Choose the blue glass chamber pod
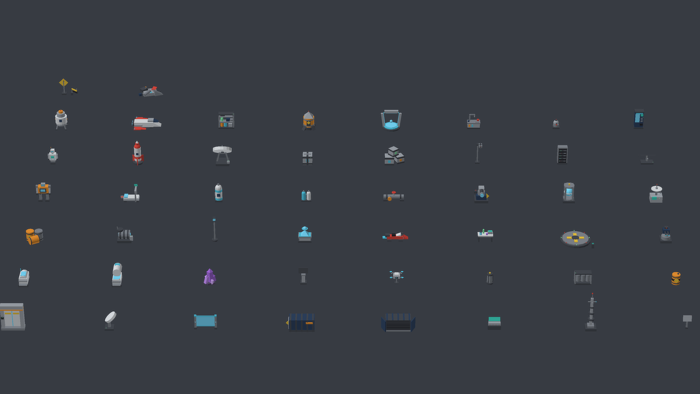700x394 pixels. [x=569, y=192]
